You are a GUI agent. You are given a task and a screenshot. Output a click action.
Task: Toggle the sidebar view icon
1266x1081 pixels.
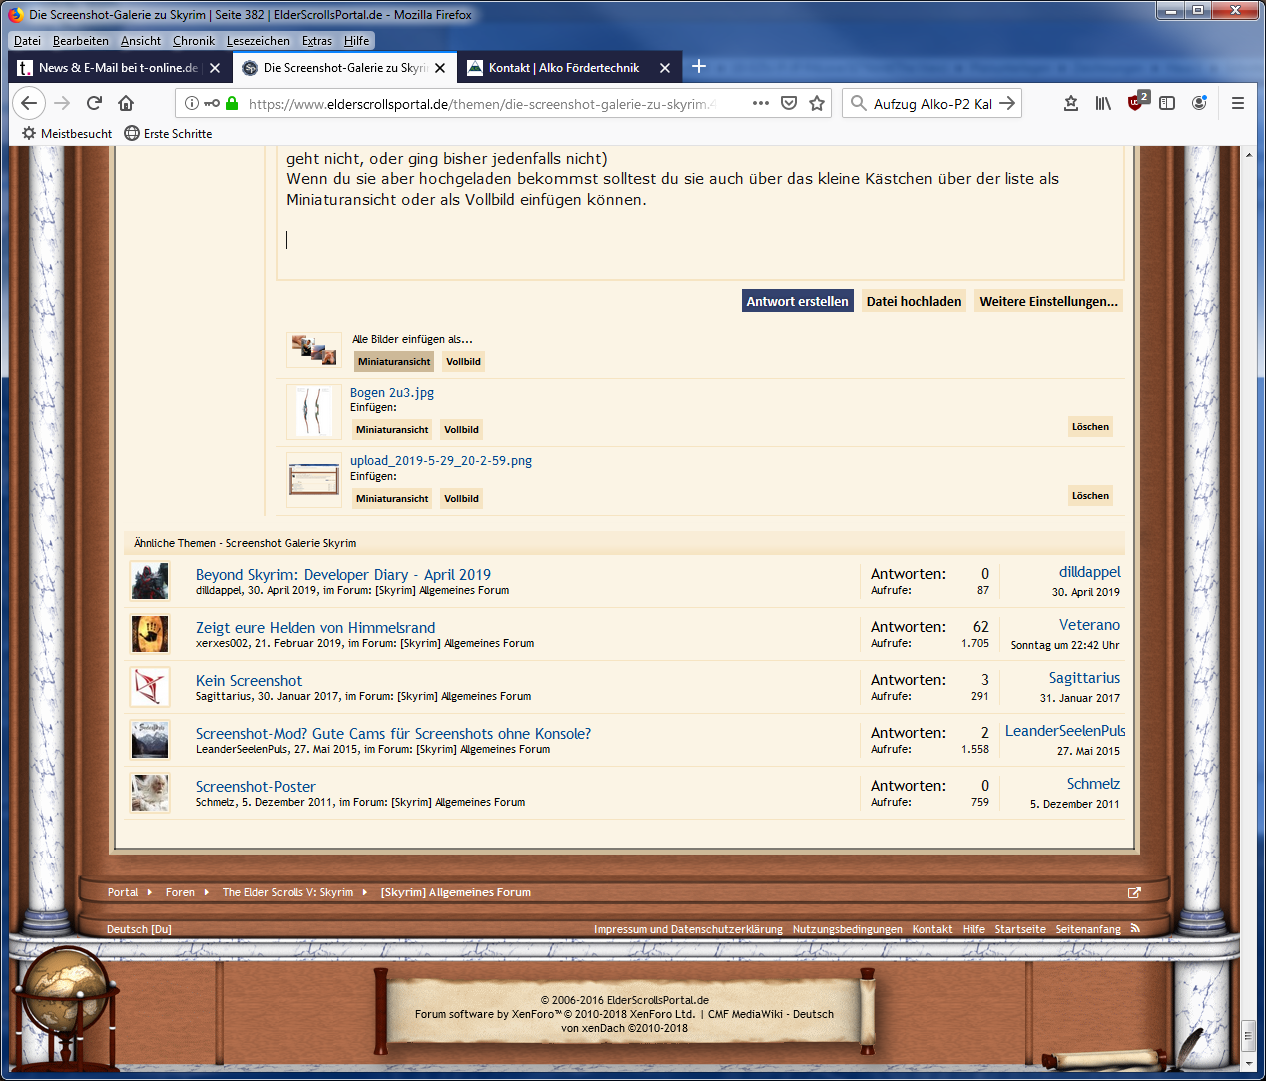[x=1167, y=103]
